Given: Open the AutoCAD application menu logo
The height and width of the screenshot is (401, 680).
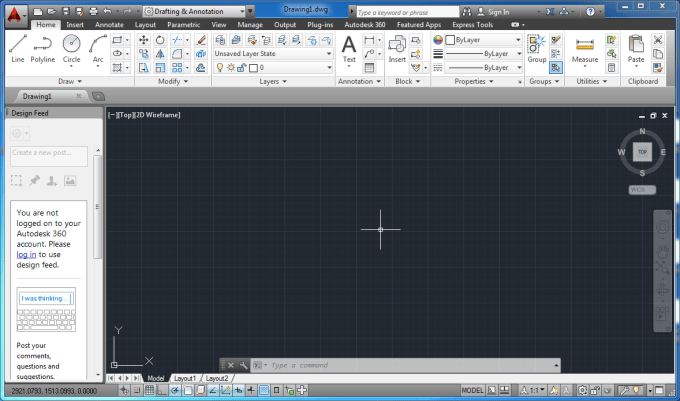Looking at the screenshot, I should [x=15, y=15].
